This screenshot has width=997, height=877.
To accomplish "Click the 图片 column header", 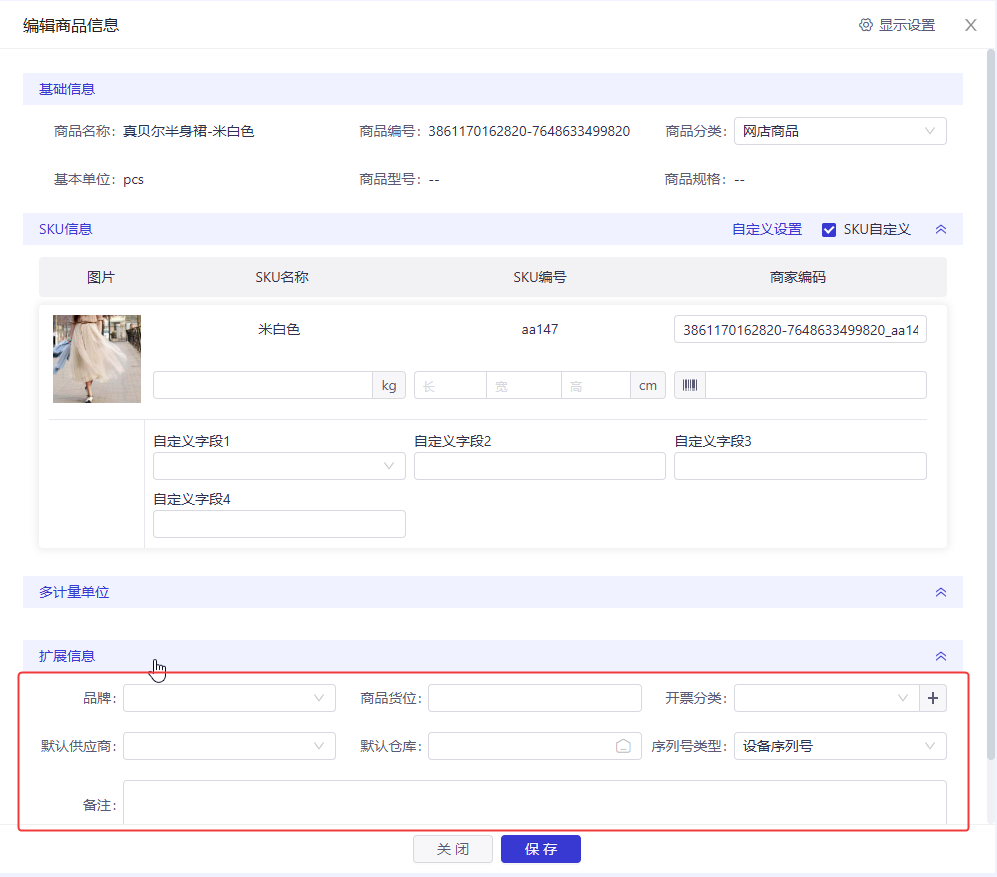I will pos(101,277).
